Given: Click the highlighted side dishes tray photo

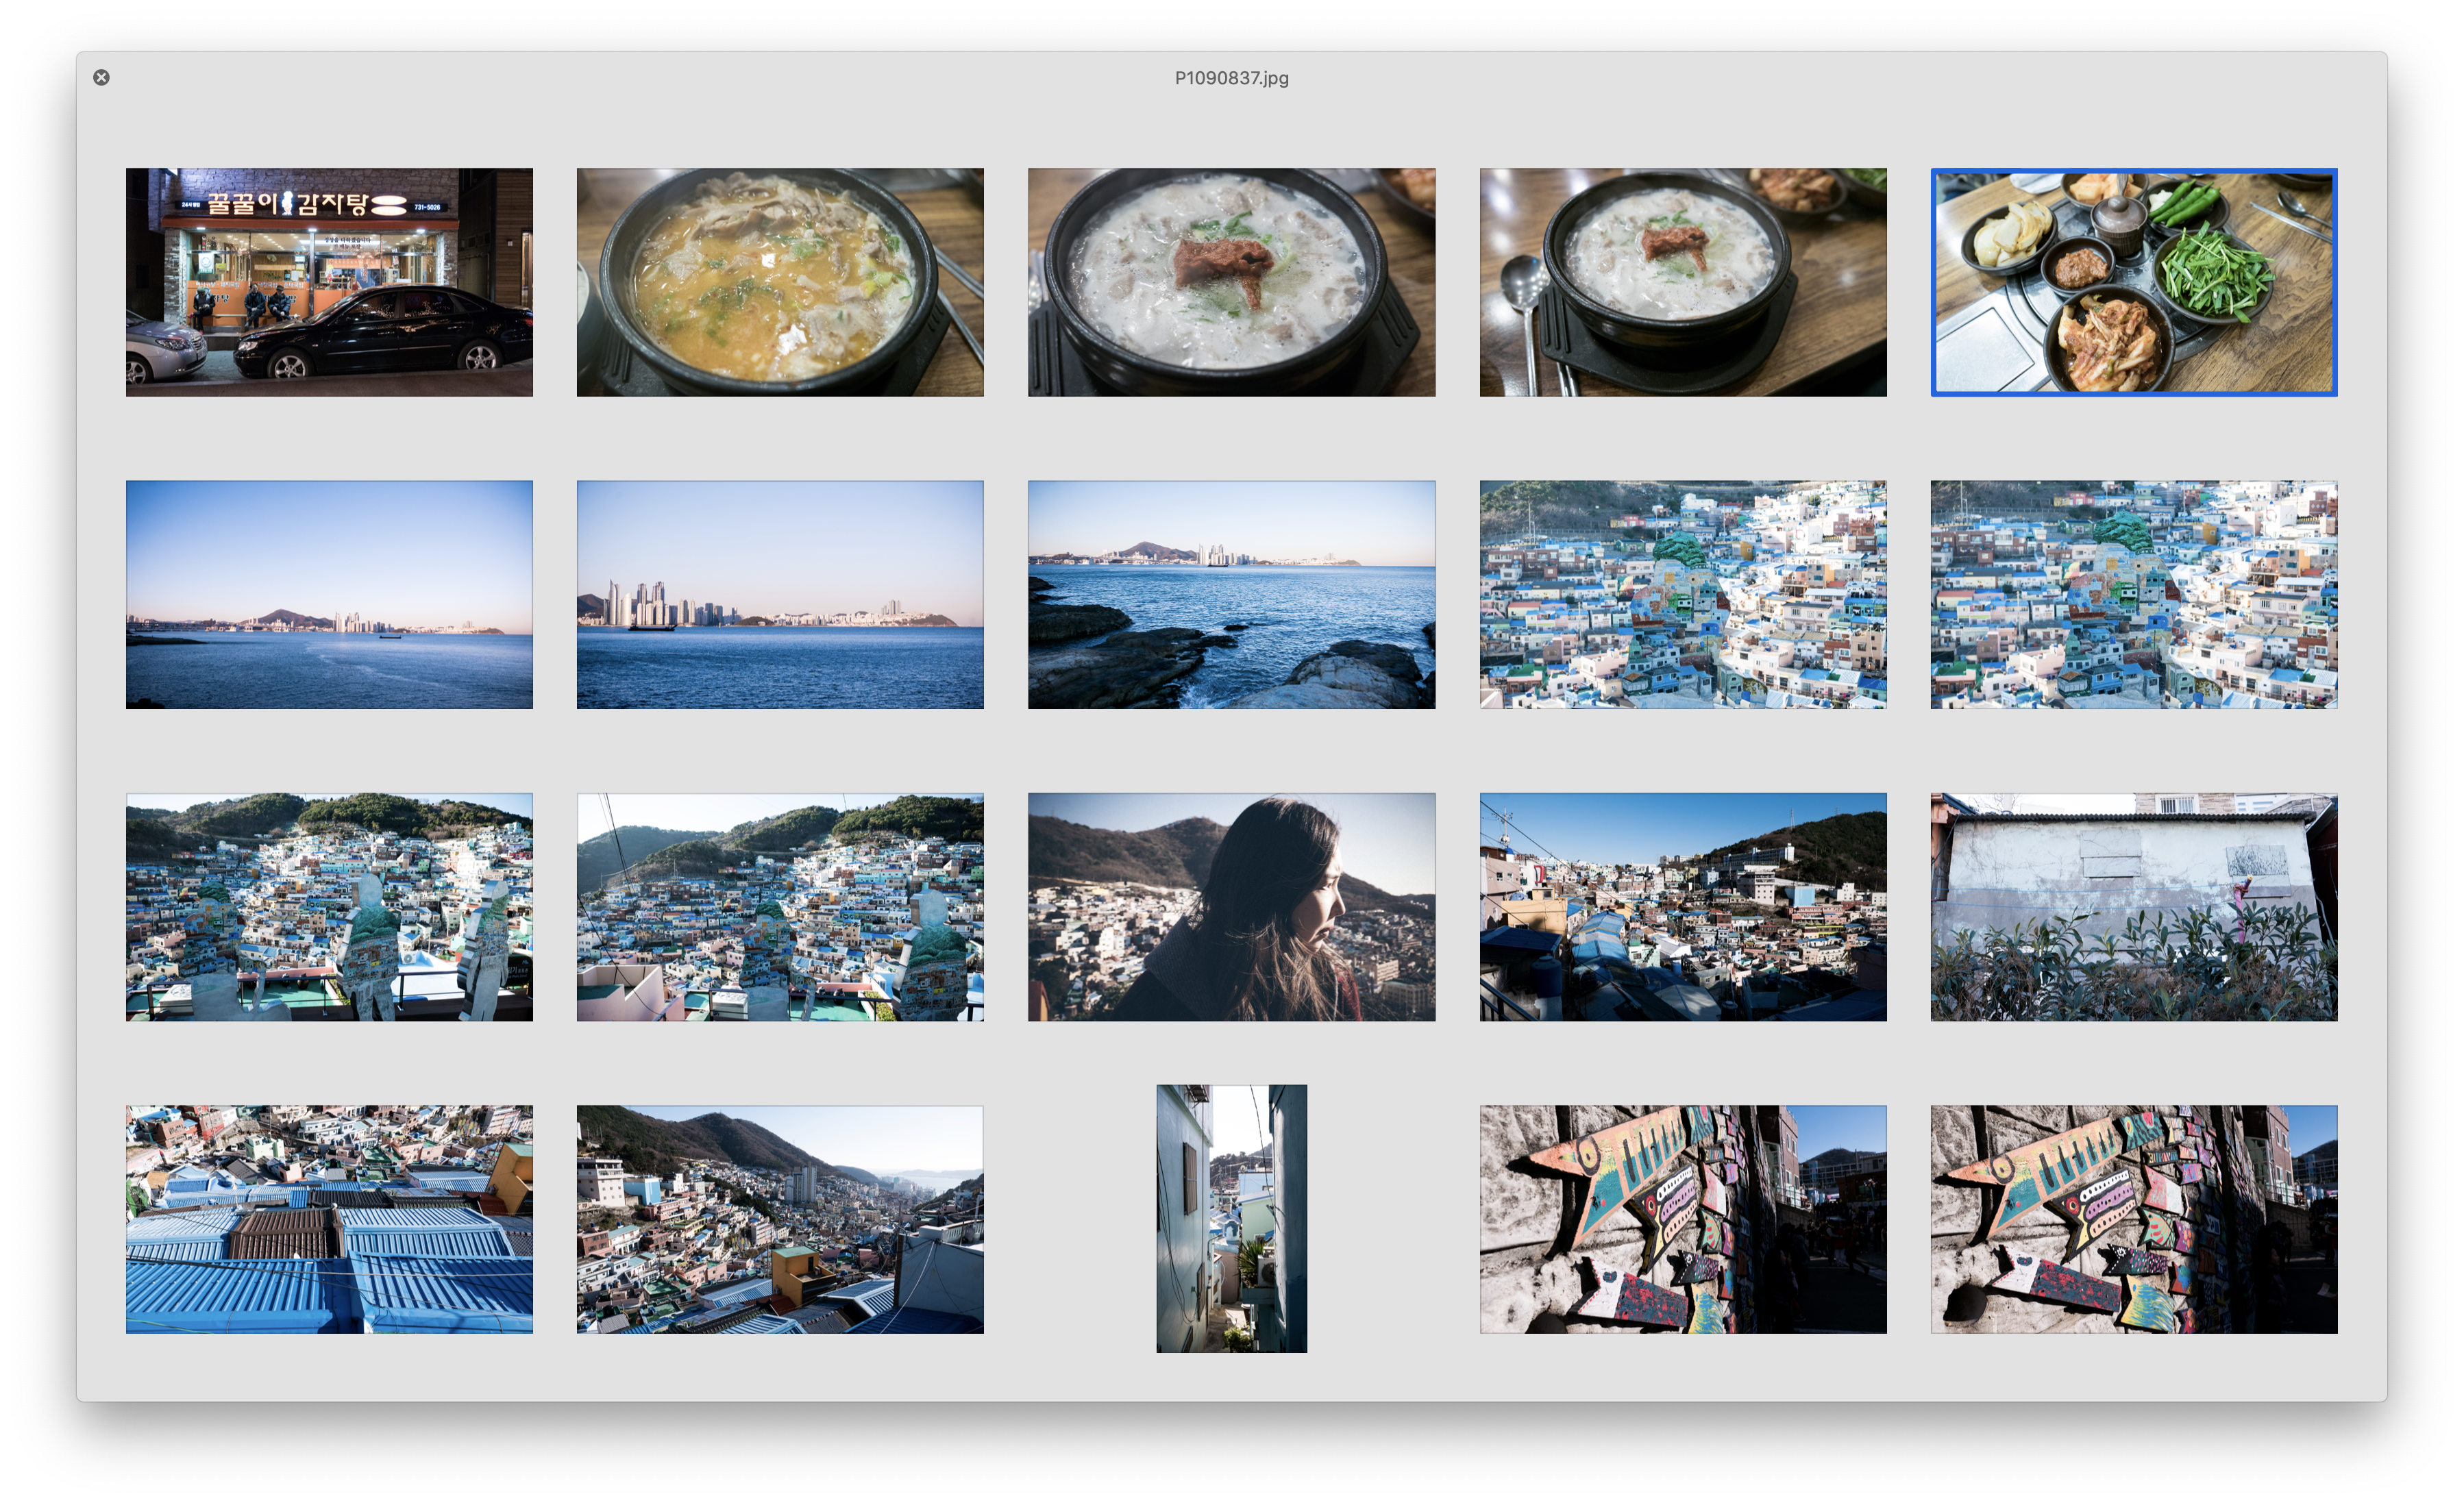Looking at the screenshot, I should [x=2133, y=282].
